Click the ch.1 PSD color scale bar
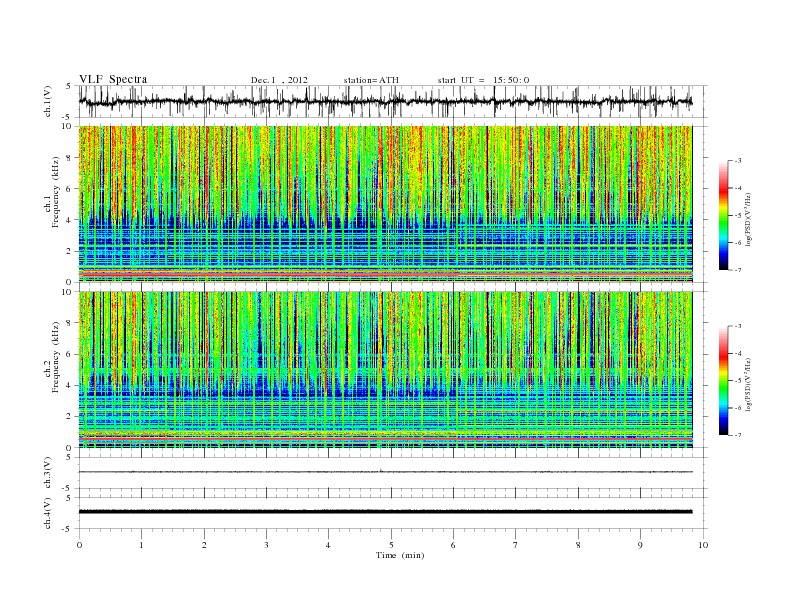Screen dimensions: 792x612 point(724,215)
